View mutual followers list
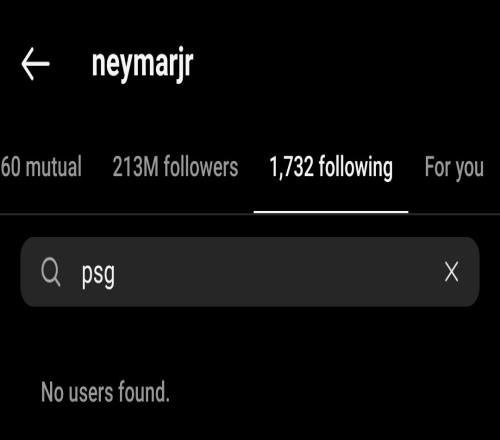Image resolution: width=500 pixels, height=440 pixels. point(41,166)
